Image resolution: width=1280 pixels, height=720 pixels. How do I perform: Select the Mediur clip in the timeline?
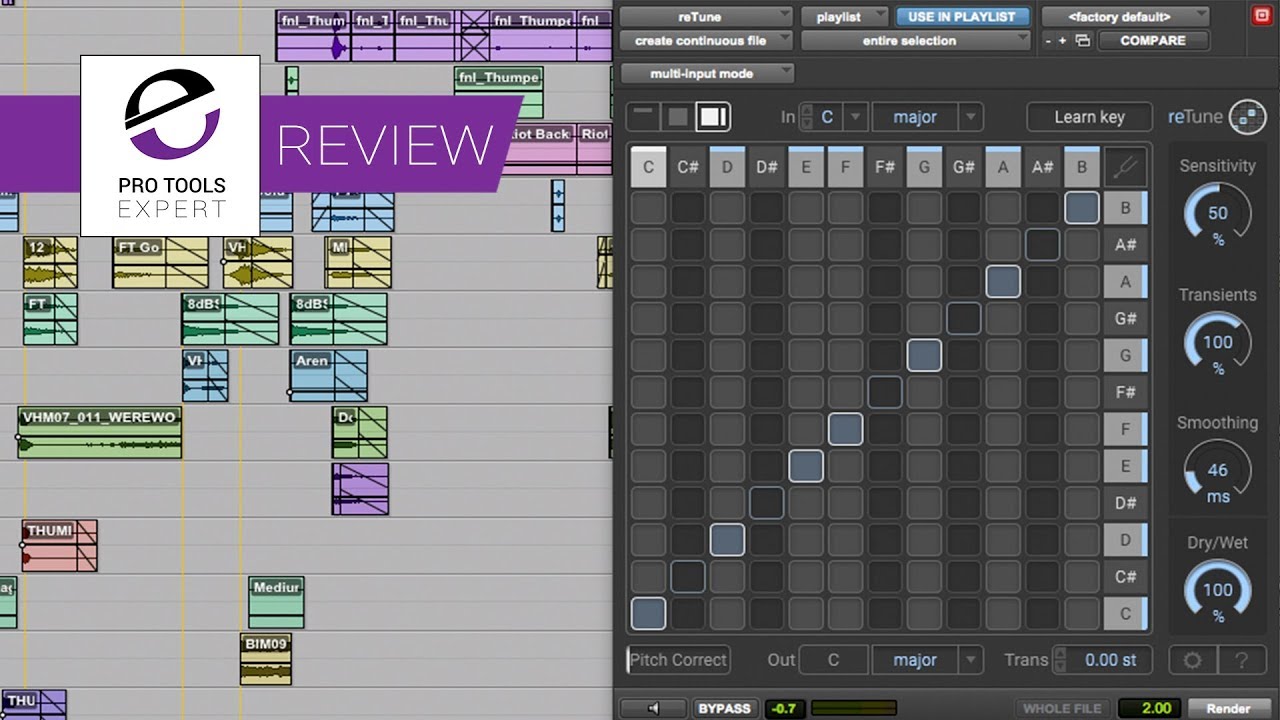pos(276,602)
